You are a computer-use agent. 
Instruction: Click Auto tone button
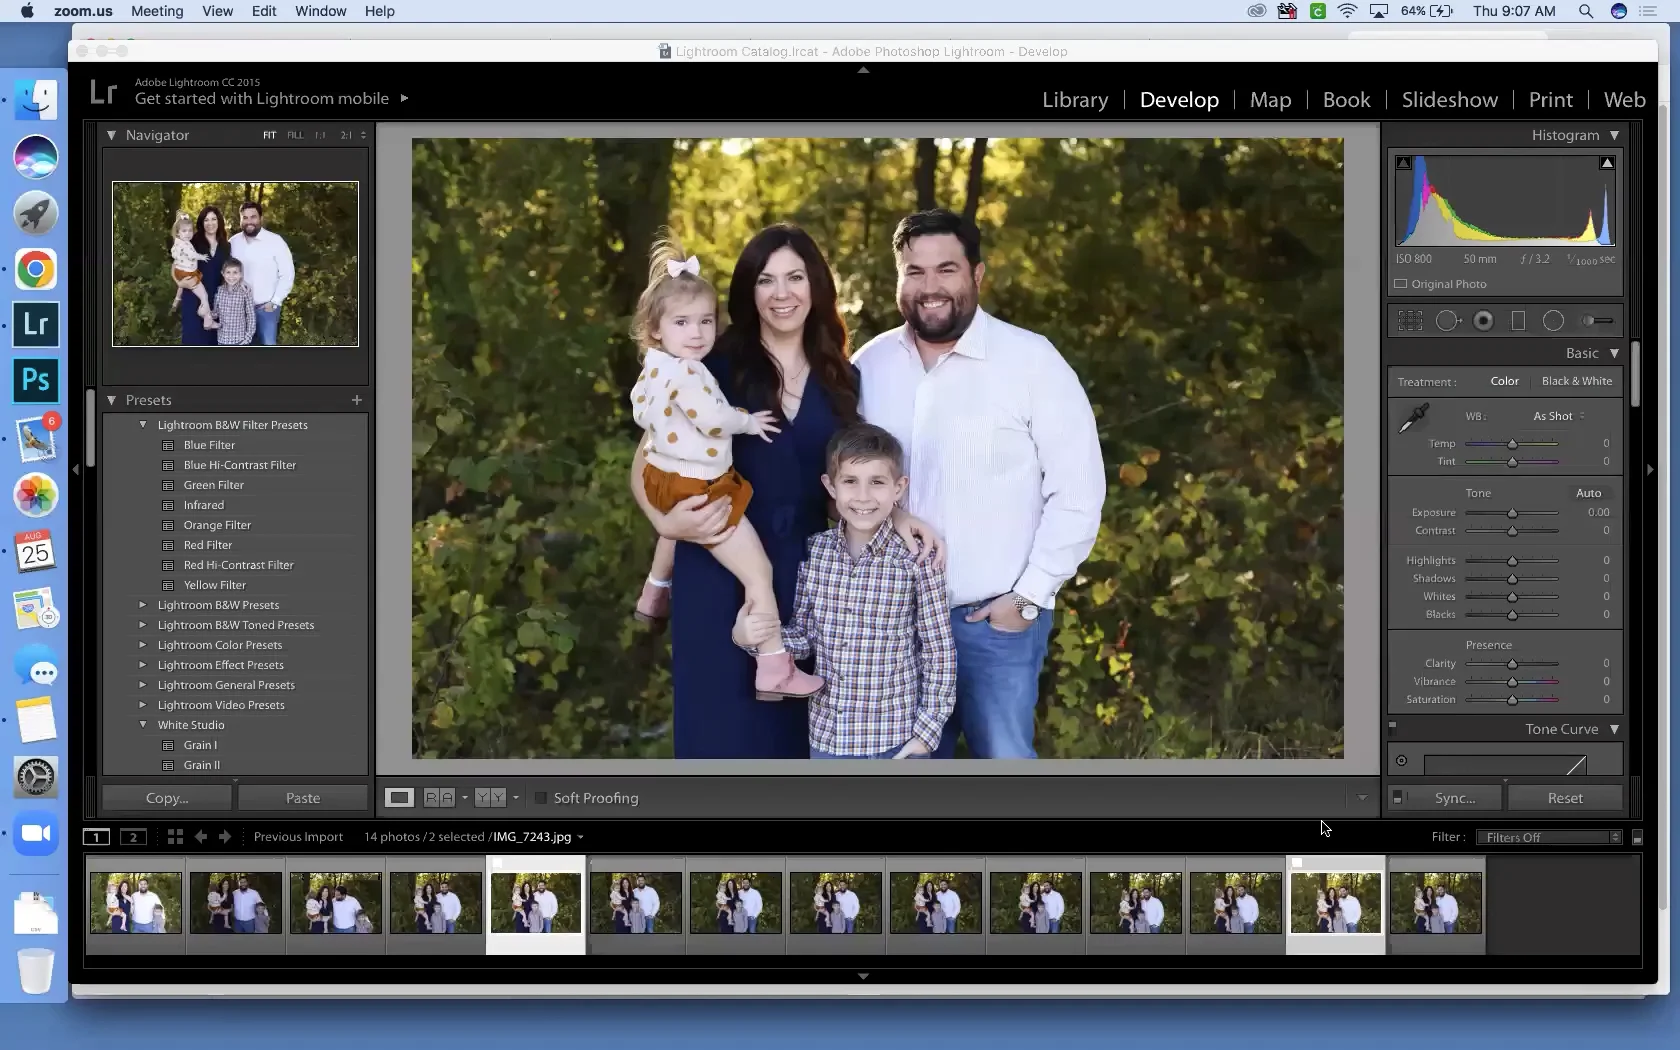click(1588, 493)
